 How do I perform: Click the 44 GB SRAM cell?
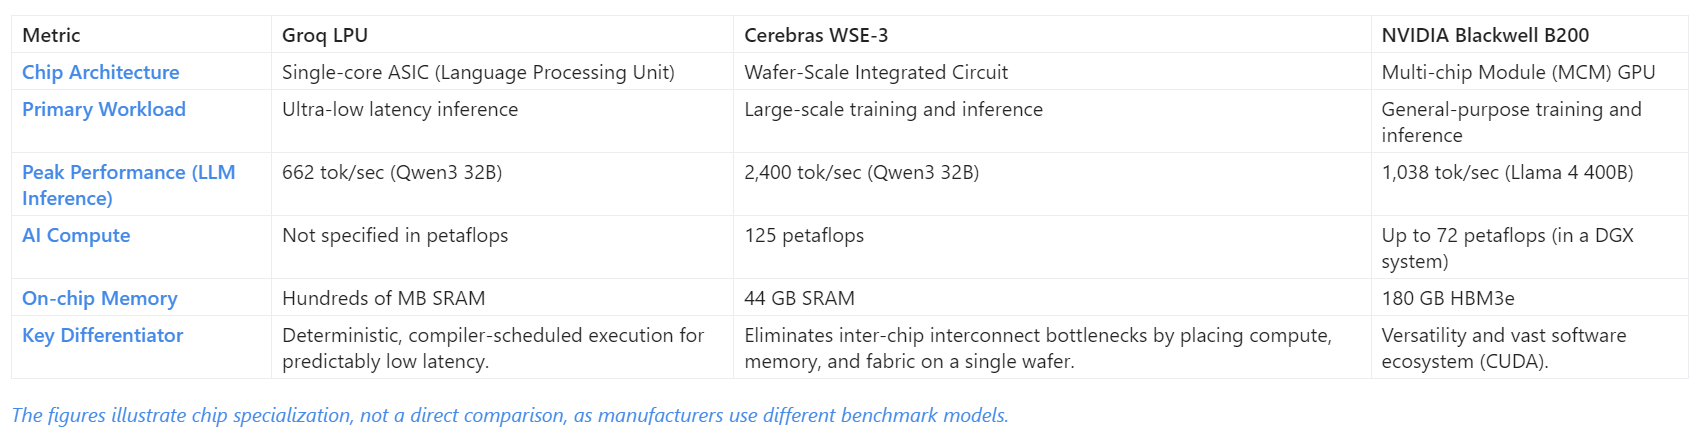tap(1052, 298)
